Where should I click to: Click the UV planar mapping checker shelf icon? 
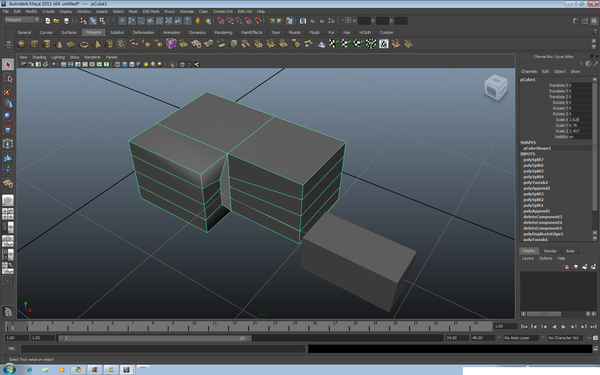coord(333,44)
